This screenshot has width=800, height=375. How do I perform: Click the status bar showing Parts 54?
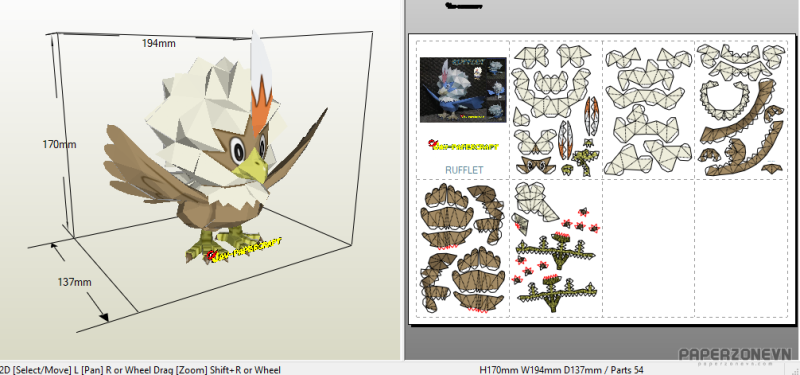[x=561, y=369]
